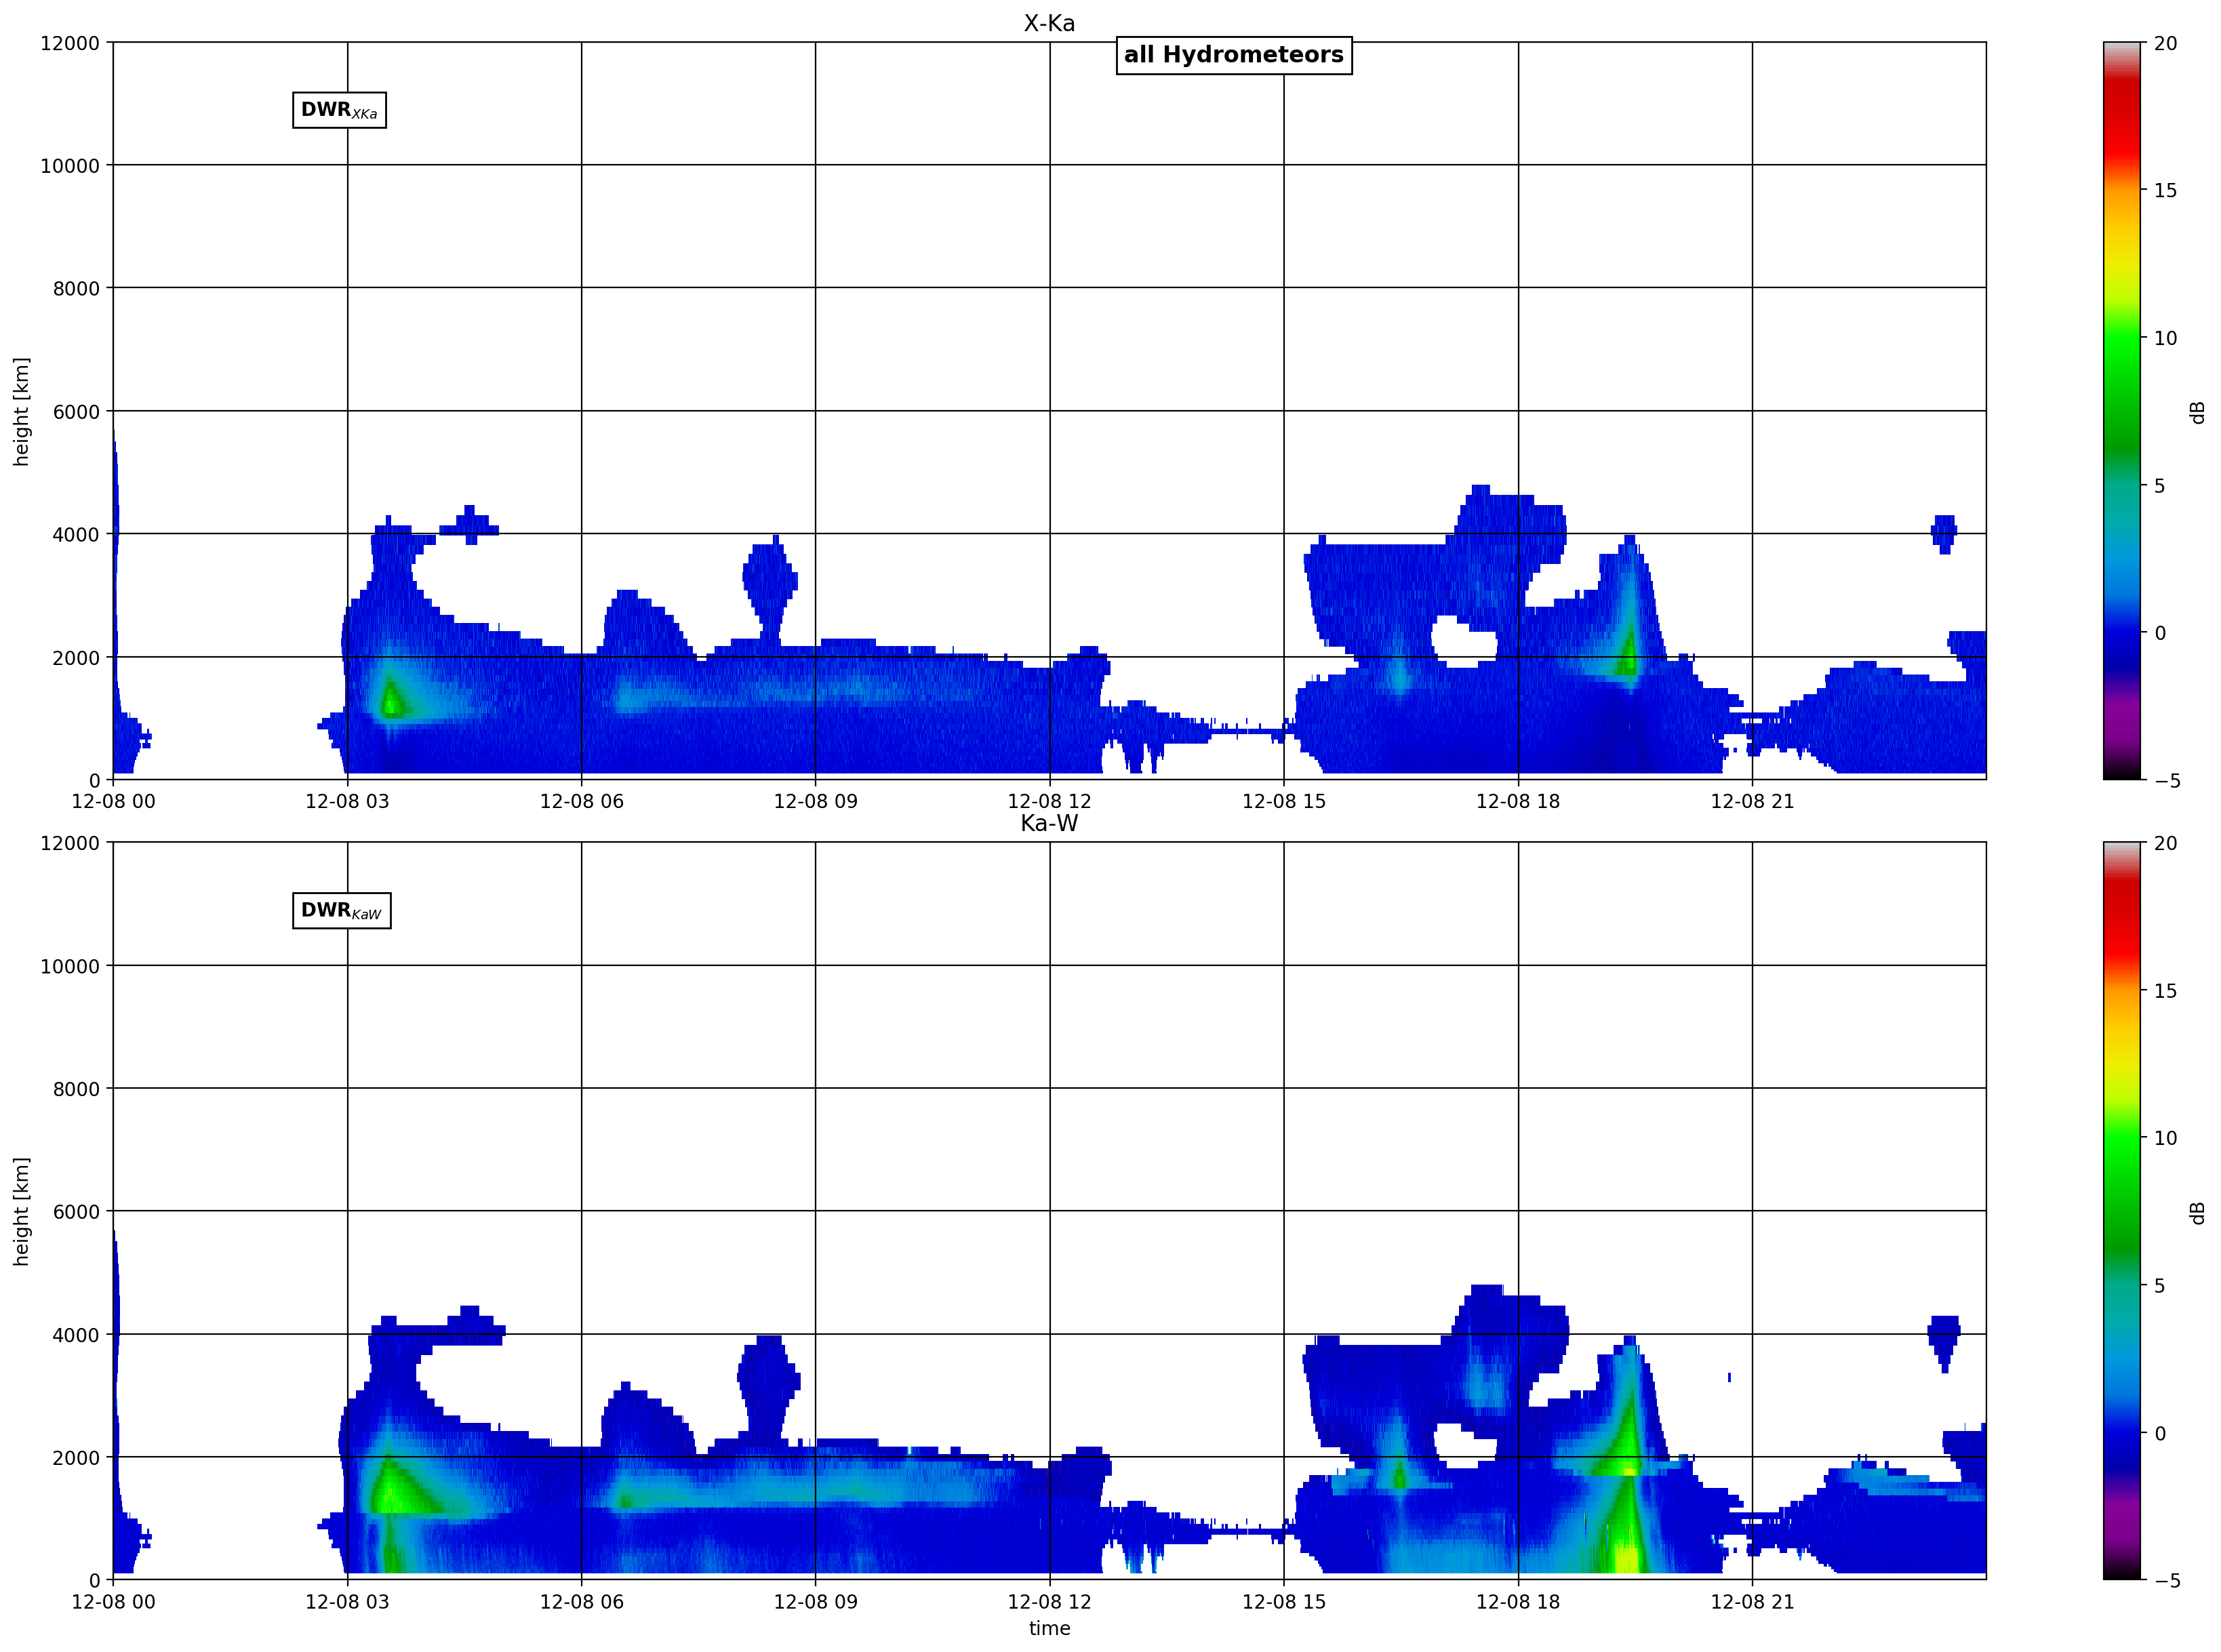Click the Ka-W panel's colorbar
Viewport: 2221px width, 1652px height.
tap(2122, 1211)
